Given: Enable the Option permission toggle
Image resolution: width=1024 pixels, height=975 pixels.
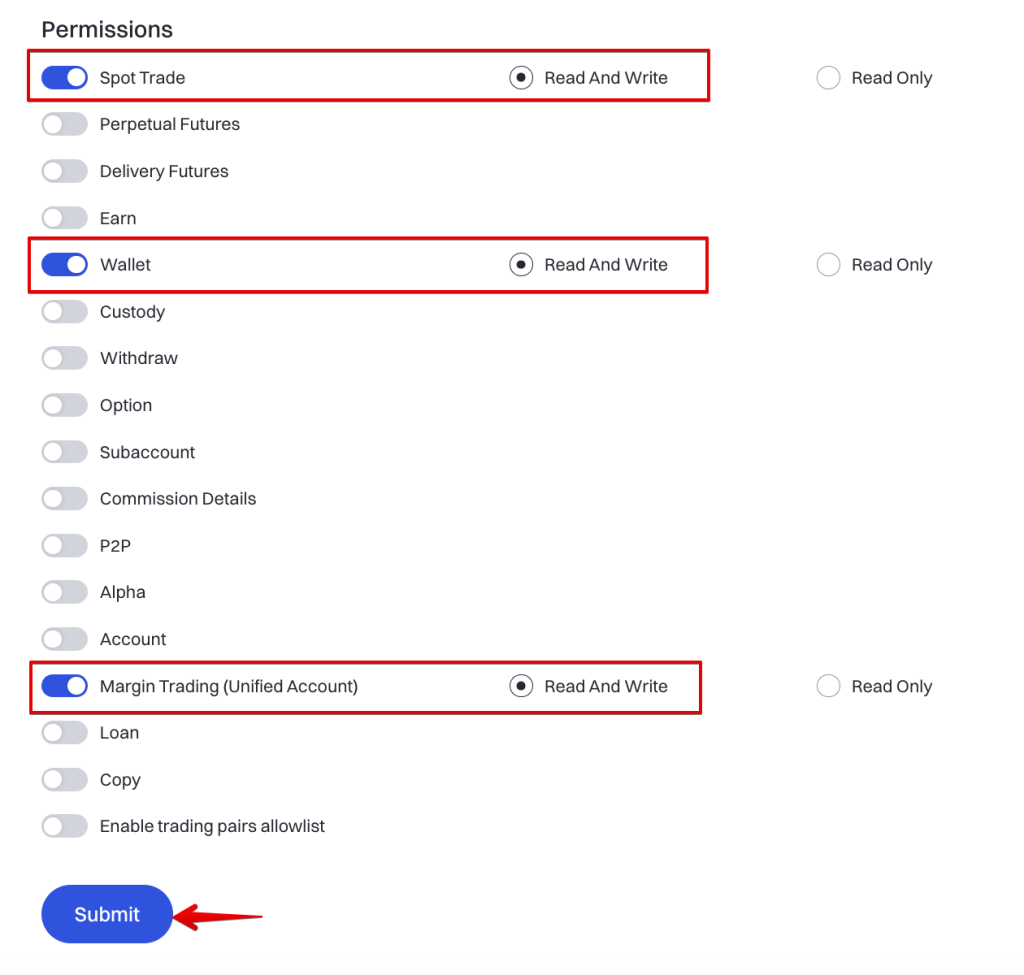Looking at the screenshot, I should 64,405.
